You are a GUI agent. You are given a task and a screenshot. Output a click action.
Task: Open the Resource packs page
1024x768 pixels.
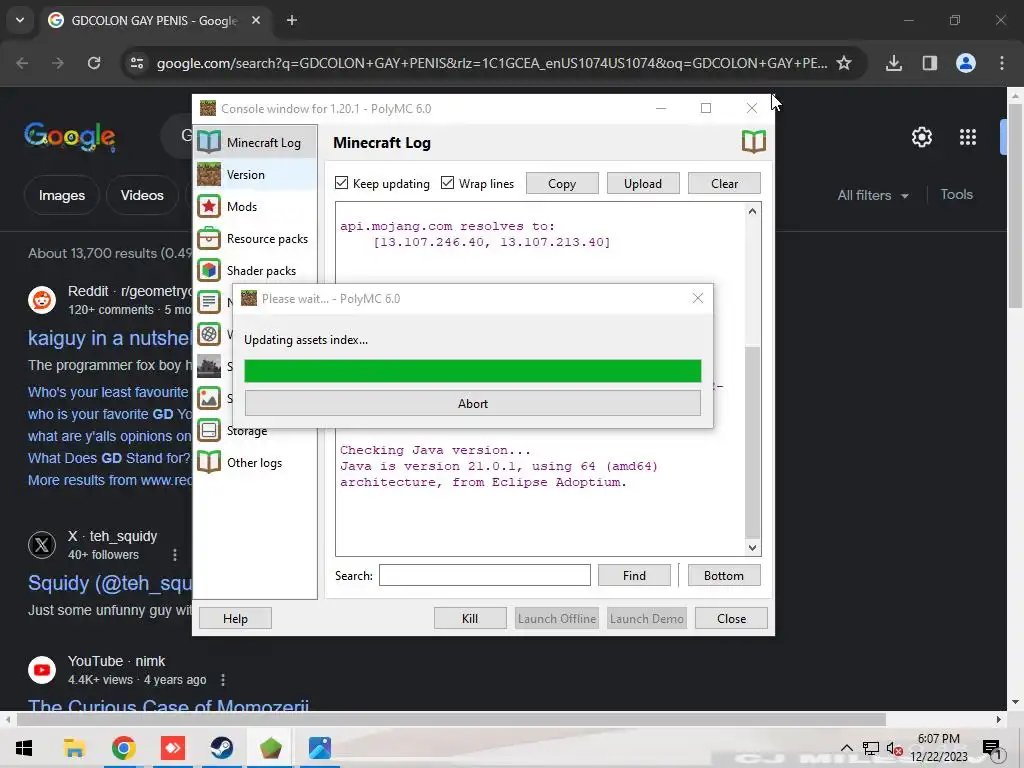[x=255, y=238]
